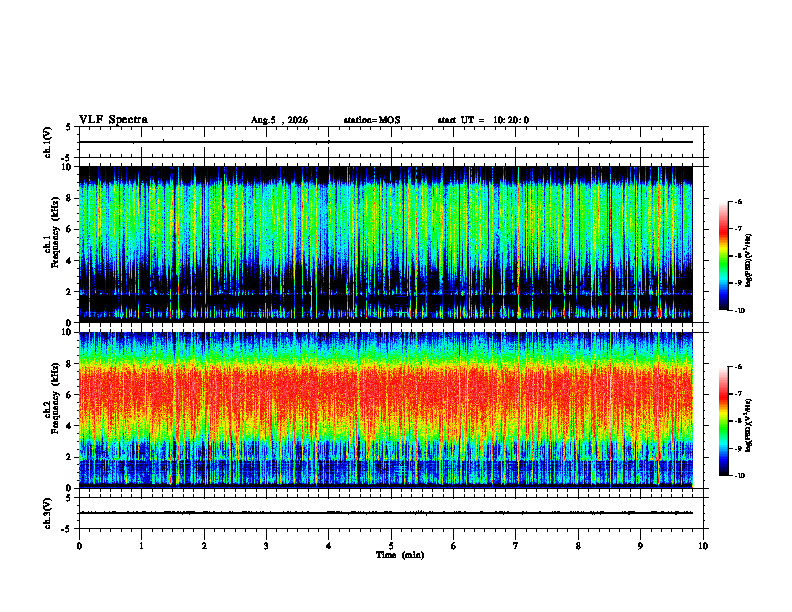Click the ch.2 frequency tick label "2"

[71, 457]
